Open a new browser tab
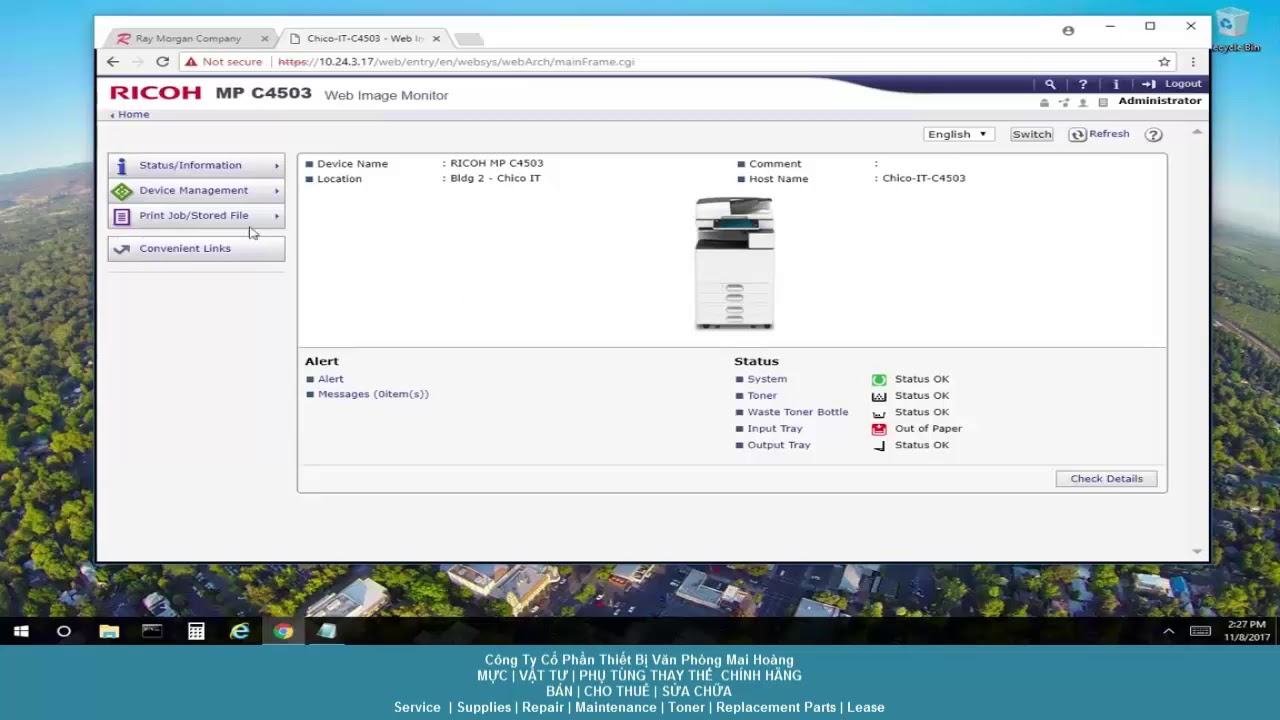The width and height of the screenshot is (1280, 720). 469,39
